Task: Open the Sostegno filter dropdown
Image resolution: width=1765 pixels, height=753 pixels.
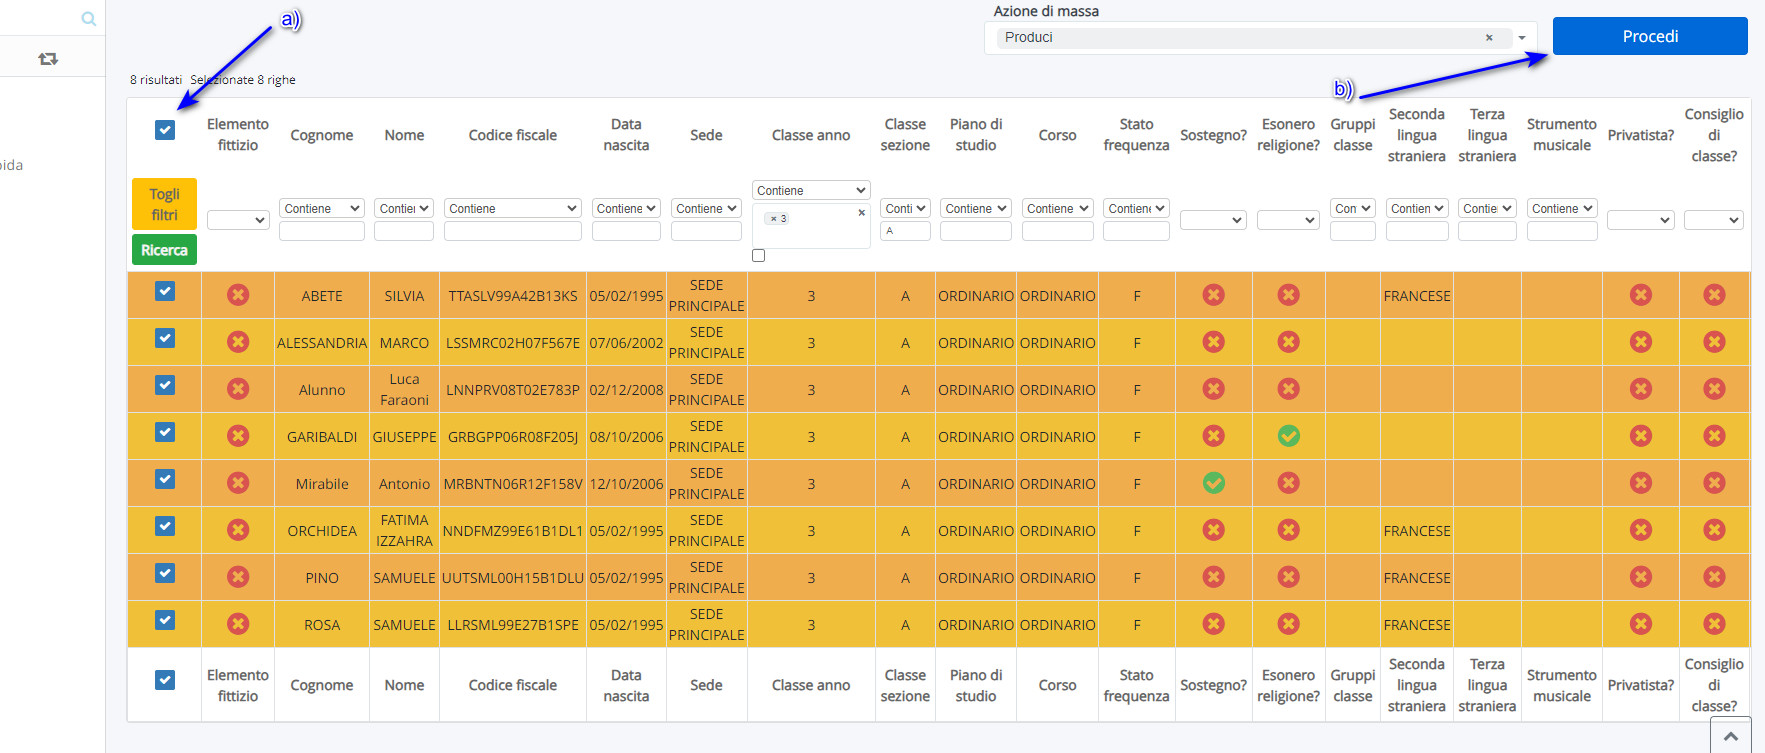Action: point(1213,220)
